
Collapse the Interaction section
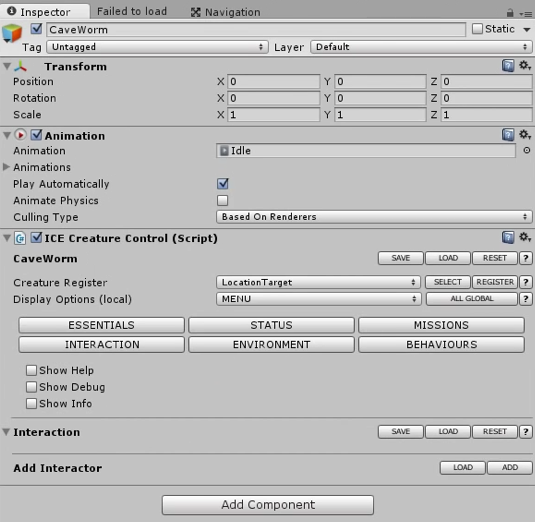(x=6, y=432)
